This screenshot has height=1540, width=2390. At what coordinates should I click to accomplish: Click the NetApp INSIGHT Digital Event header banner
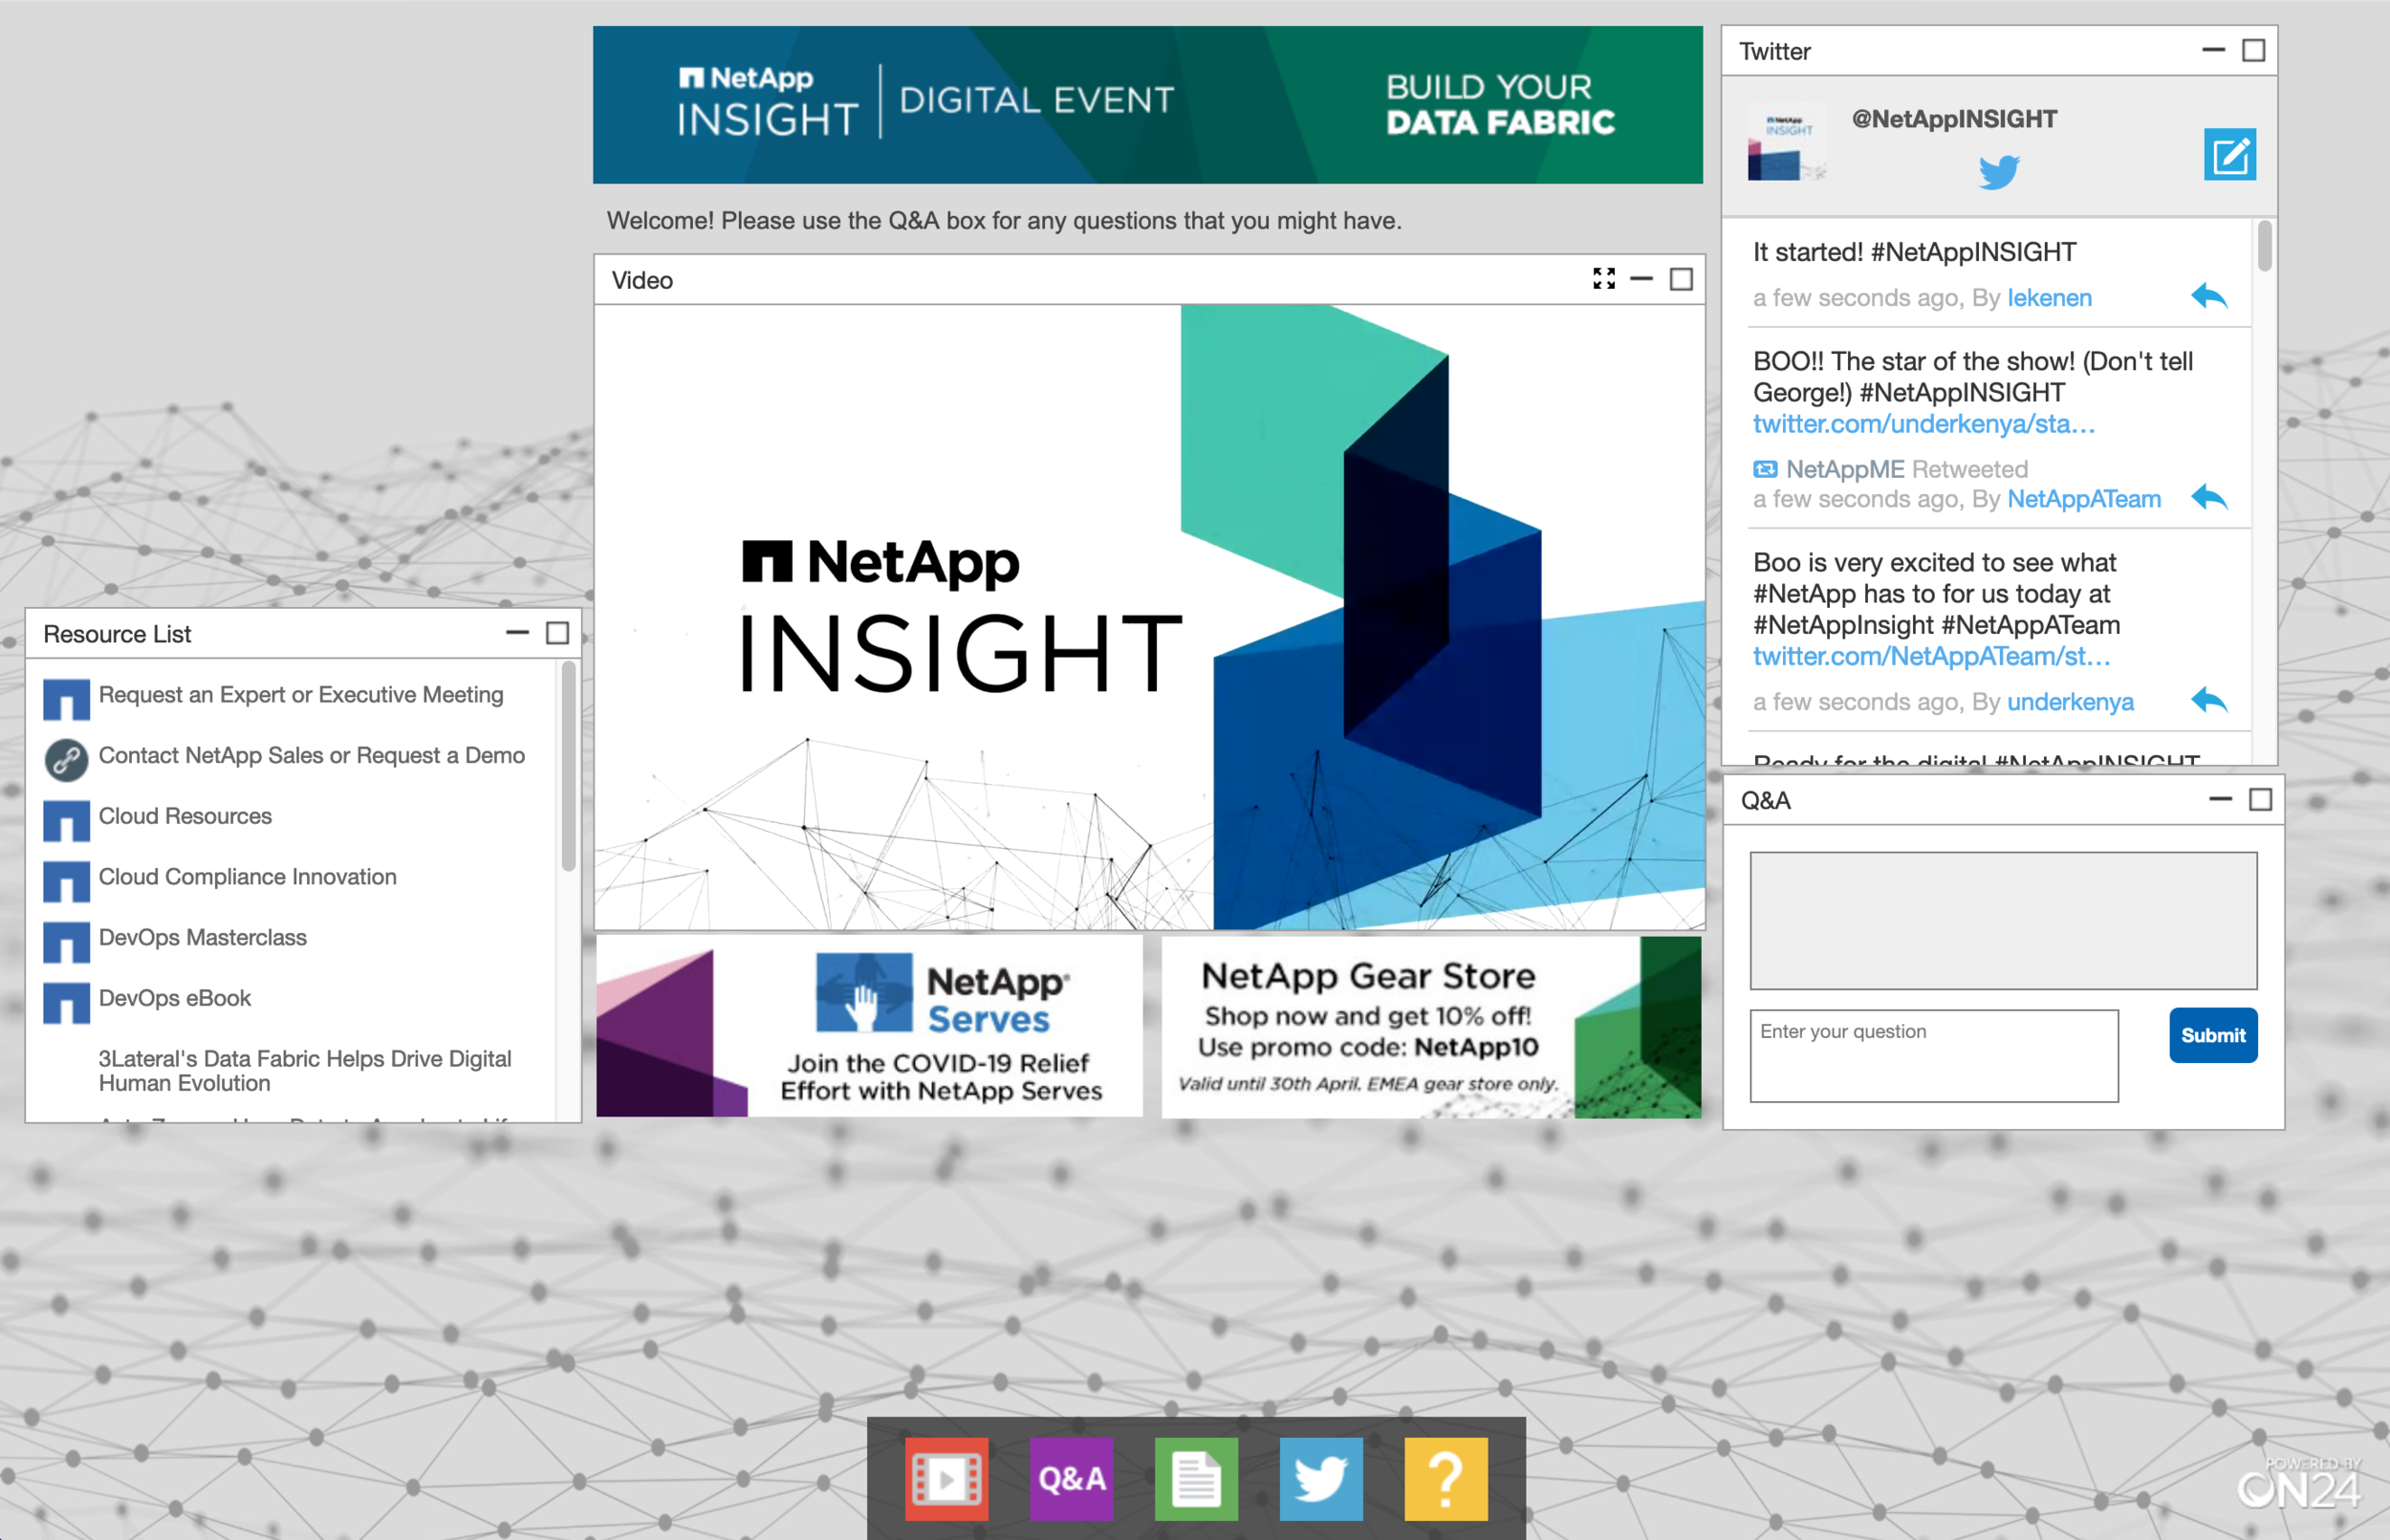pos(1148,104)
